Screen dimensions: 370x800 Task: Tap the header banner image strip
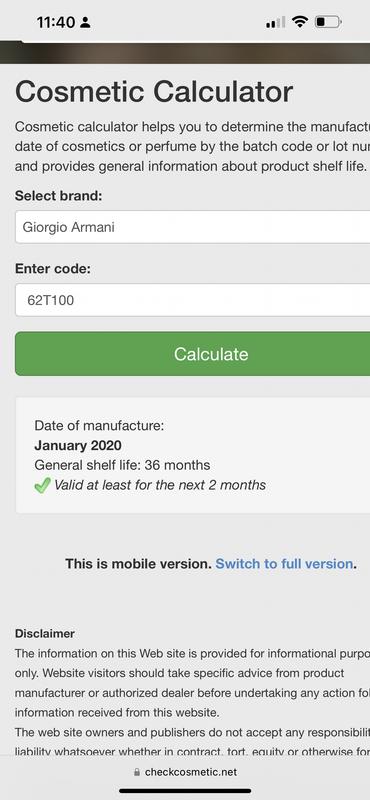coord(185,53)
